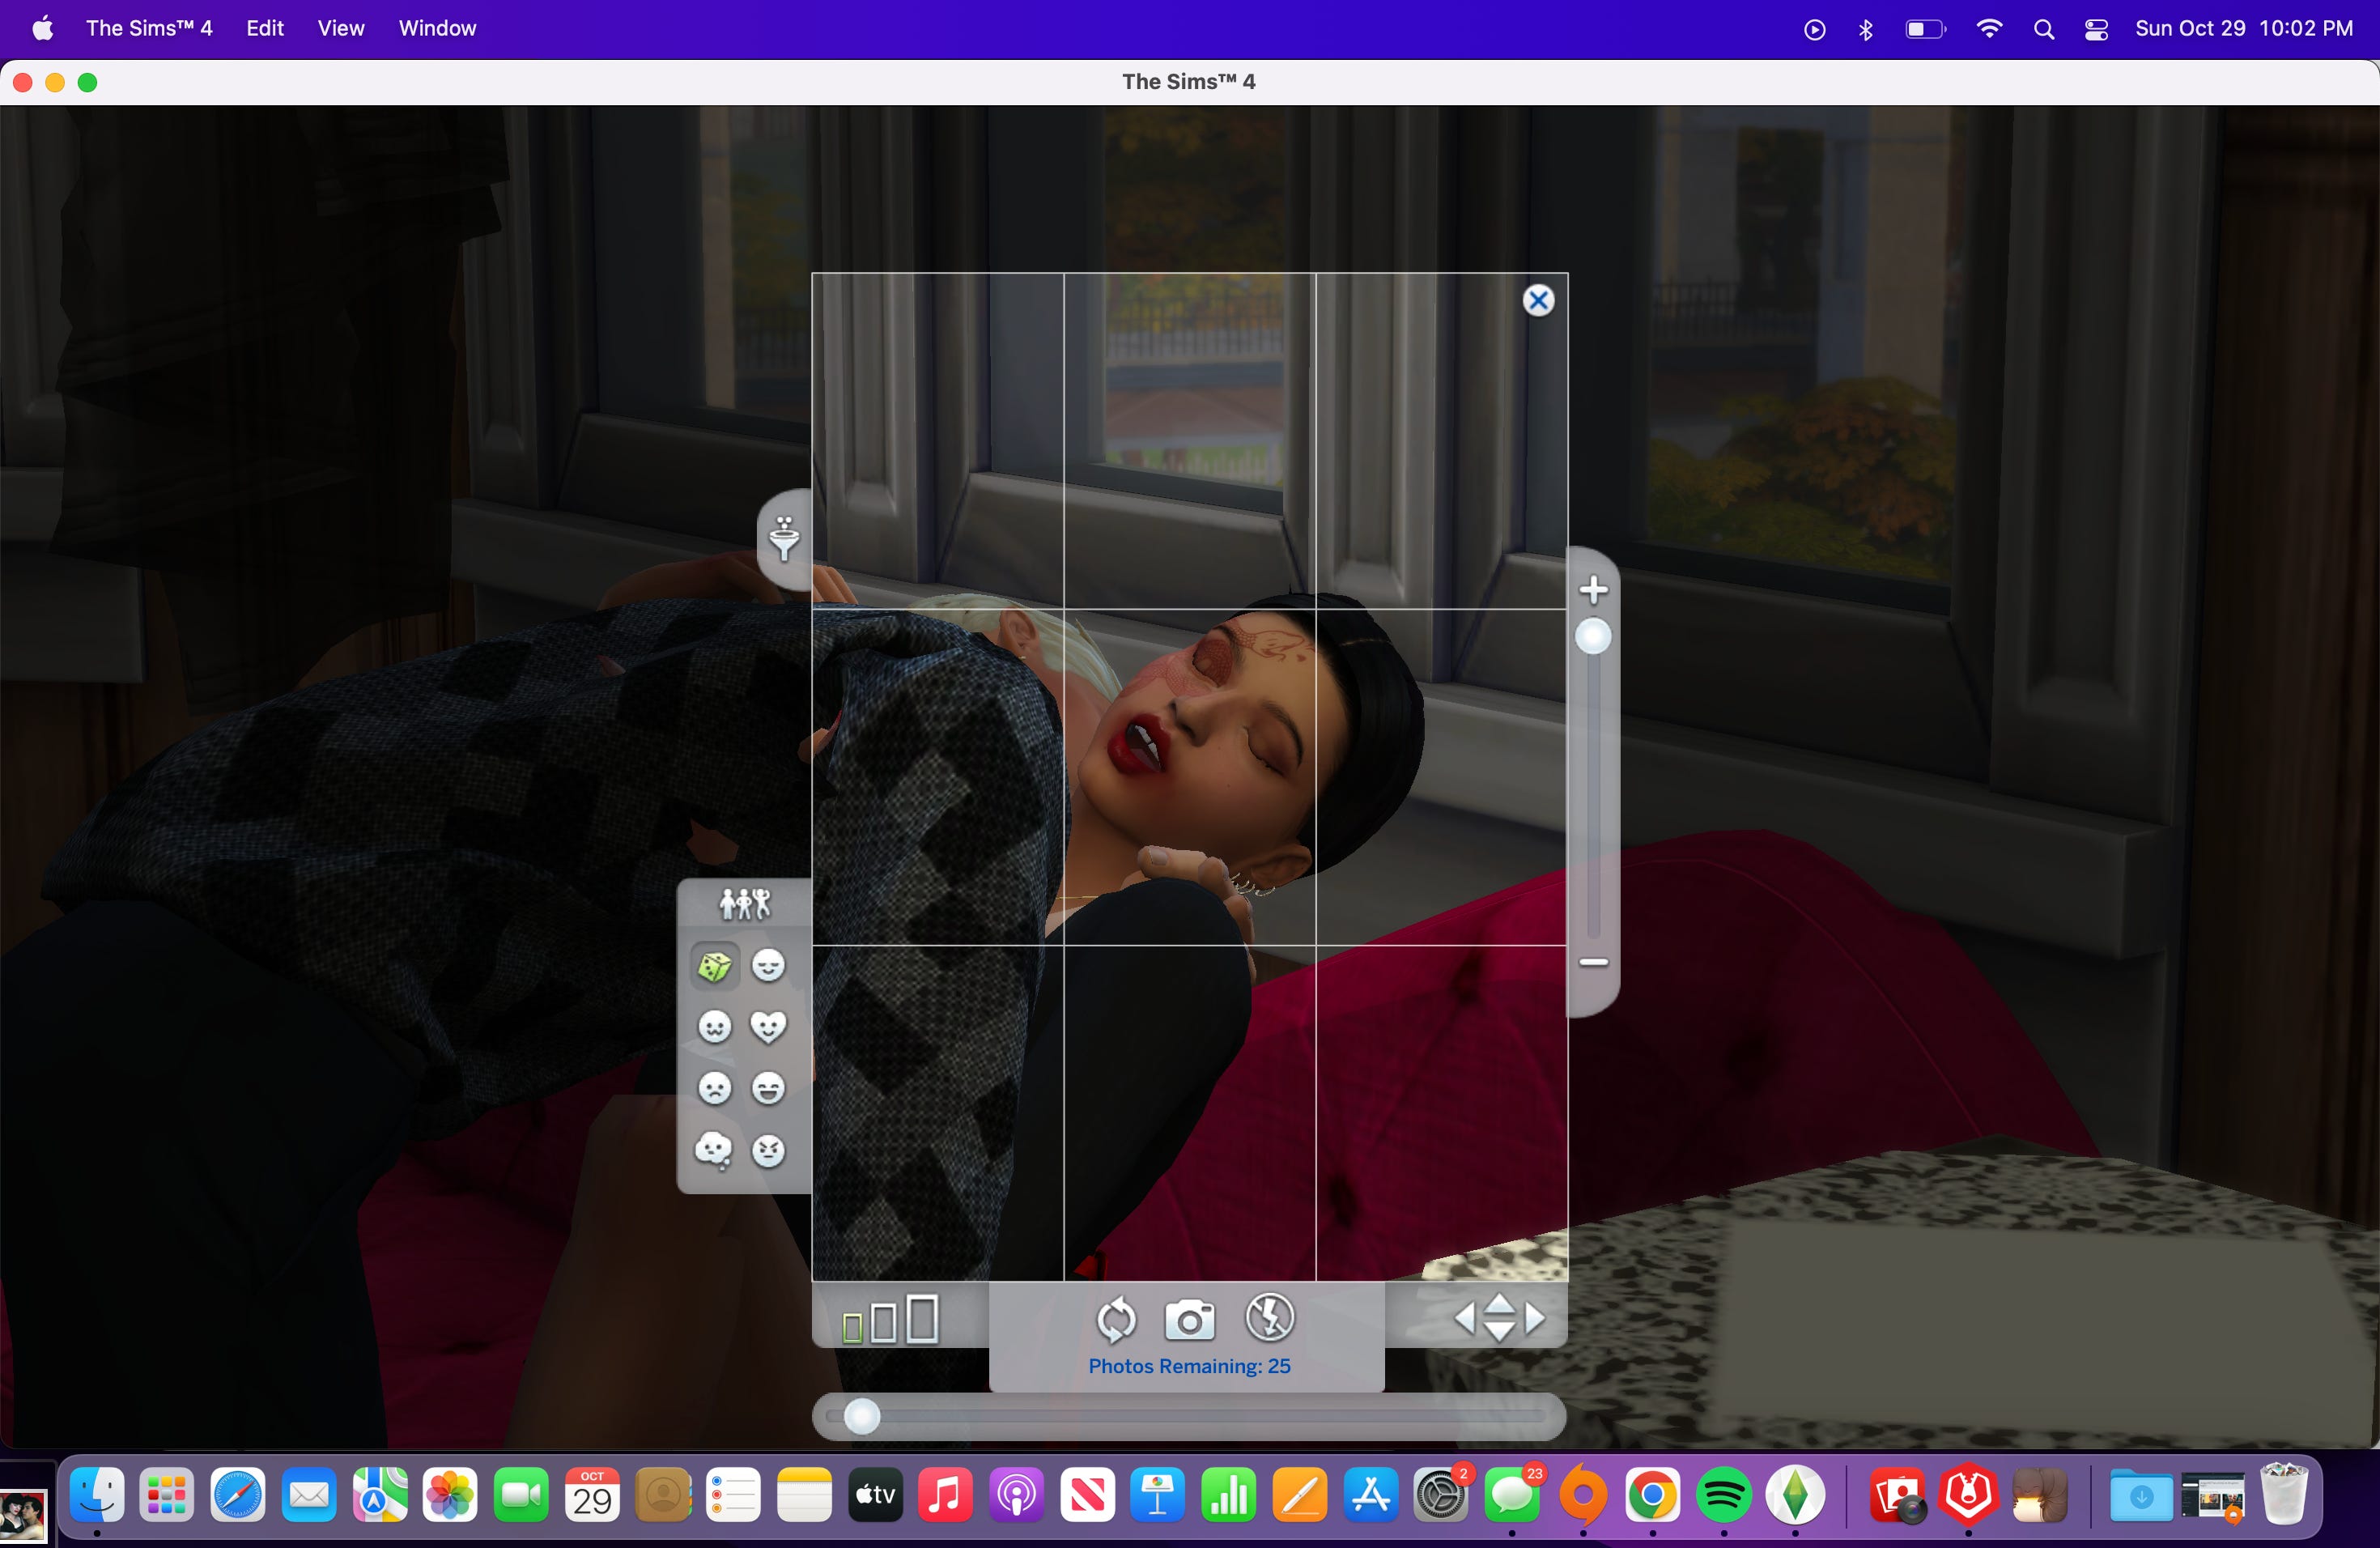Click the Wi-Fi status icon
The height and width of the screenshot is (1548, 2380).
pos(1989,29)
